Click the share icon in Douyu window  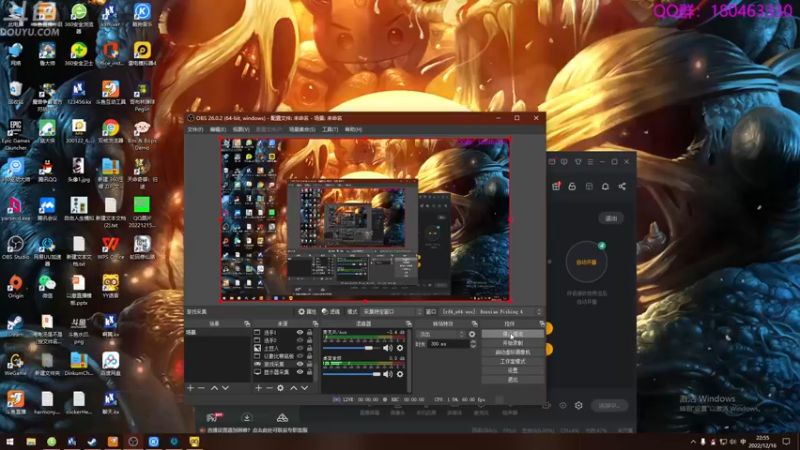pos(622,186)
